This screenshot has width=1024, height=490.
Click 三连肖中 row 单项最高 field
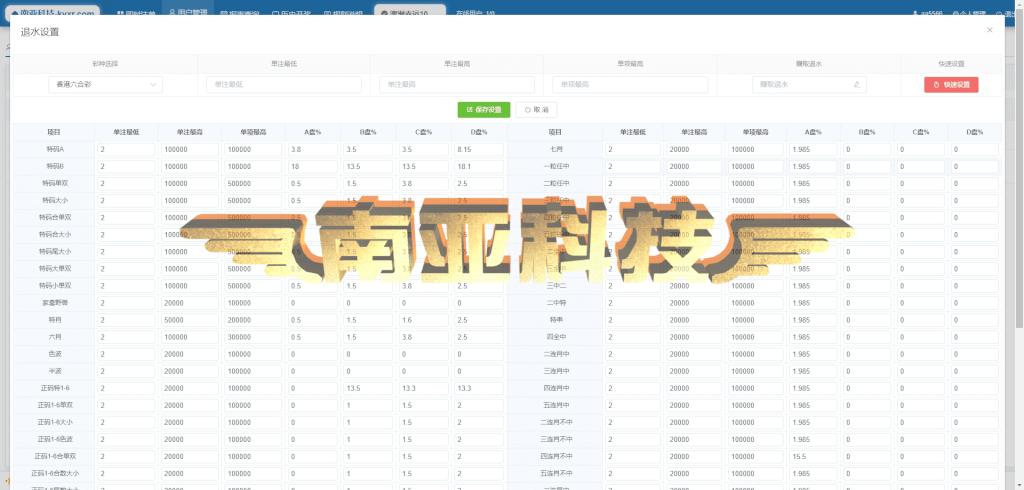coord(756,371)
